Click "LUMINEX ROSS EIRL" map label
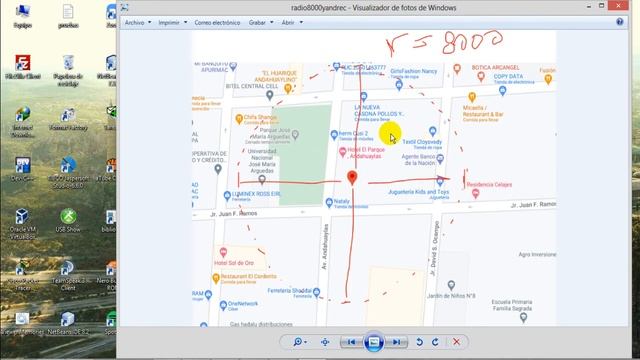 (256, 194)
